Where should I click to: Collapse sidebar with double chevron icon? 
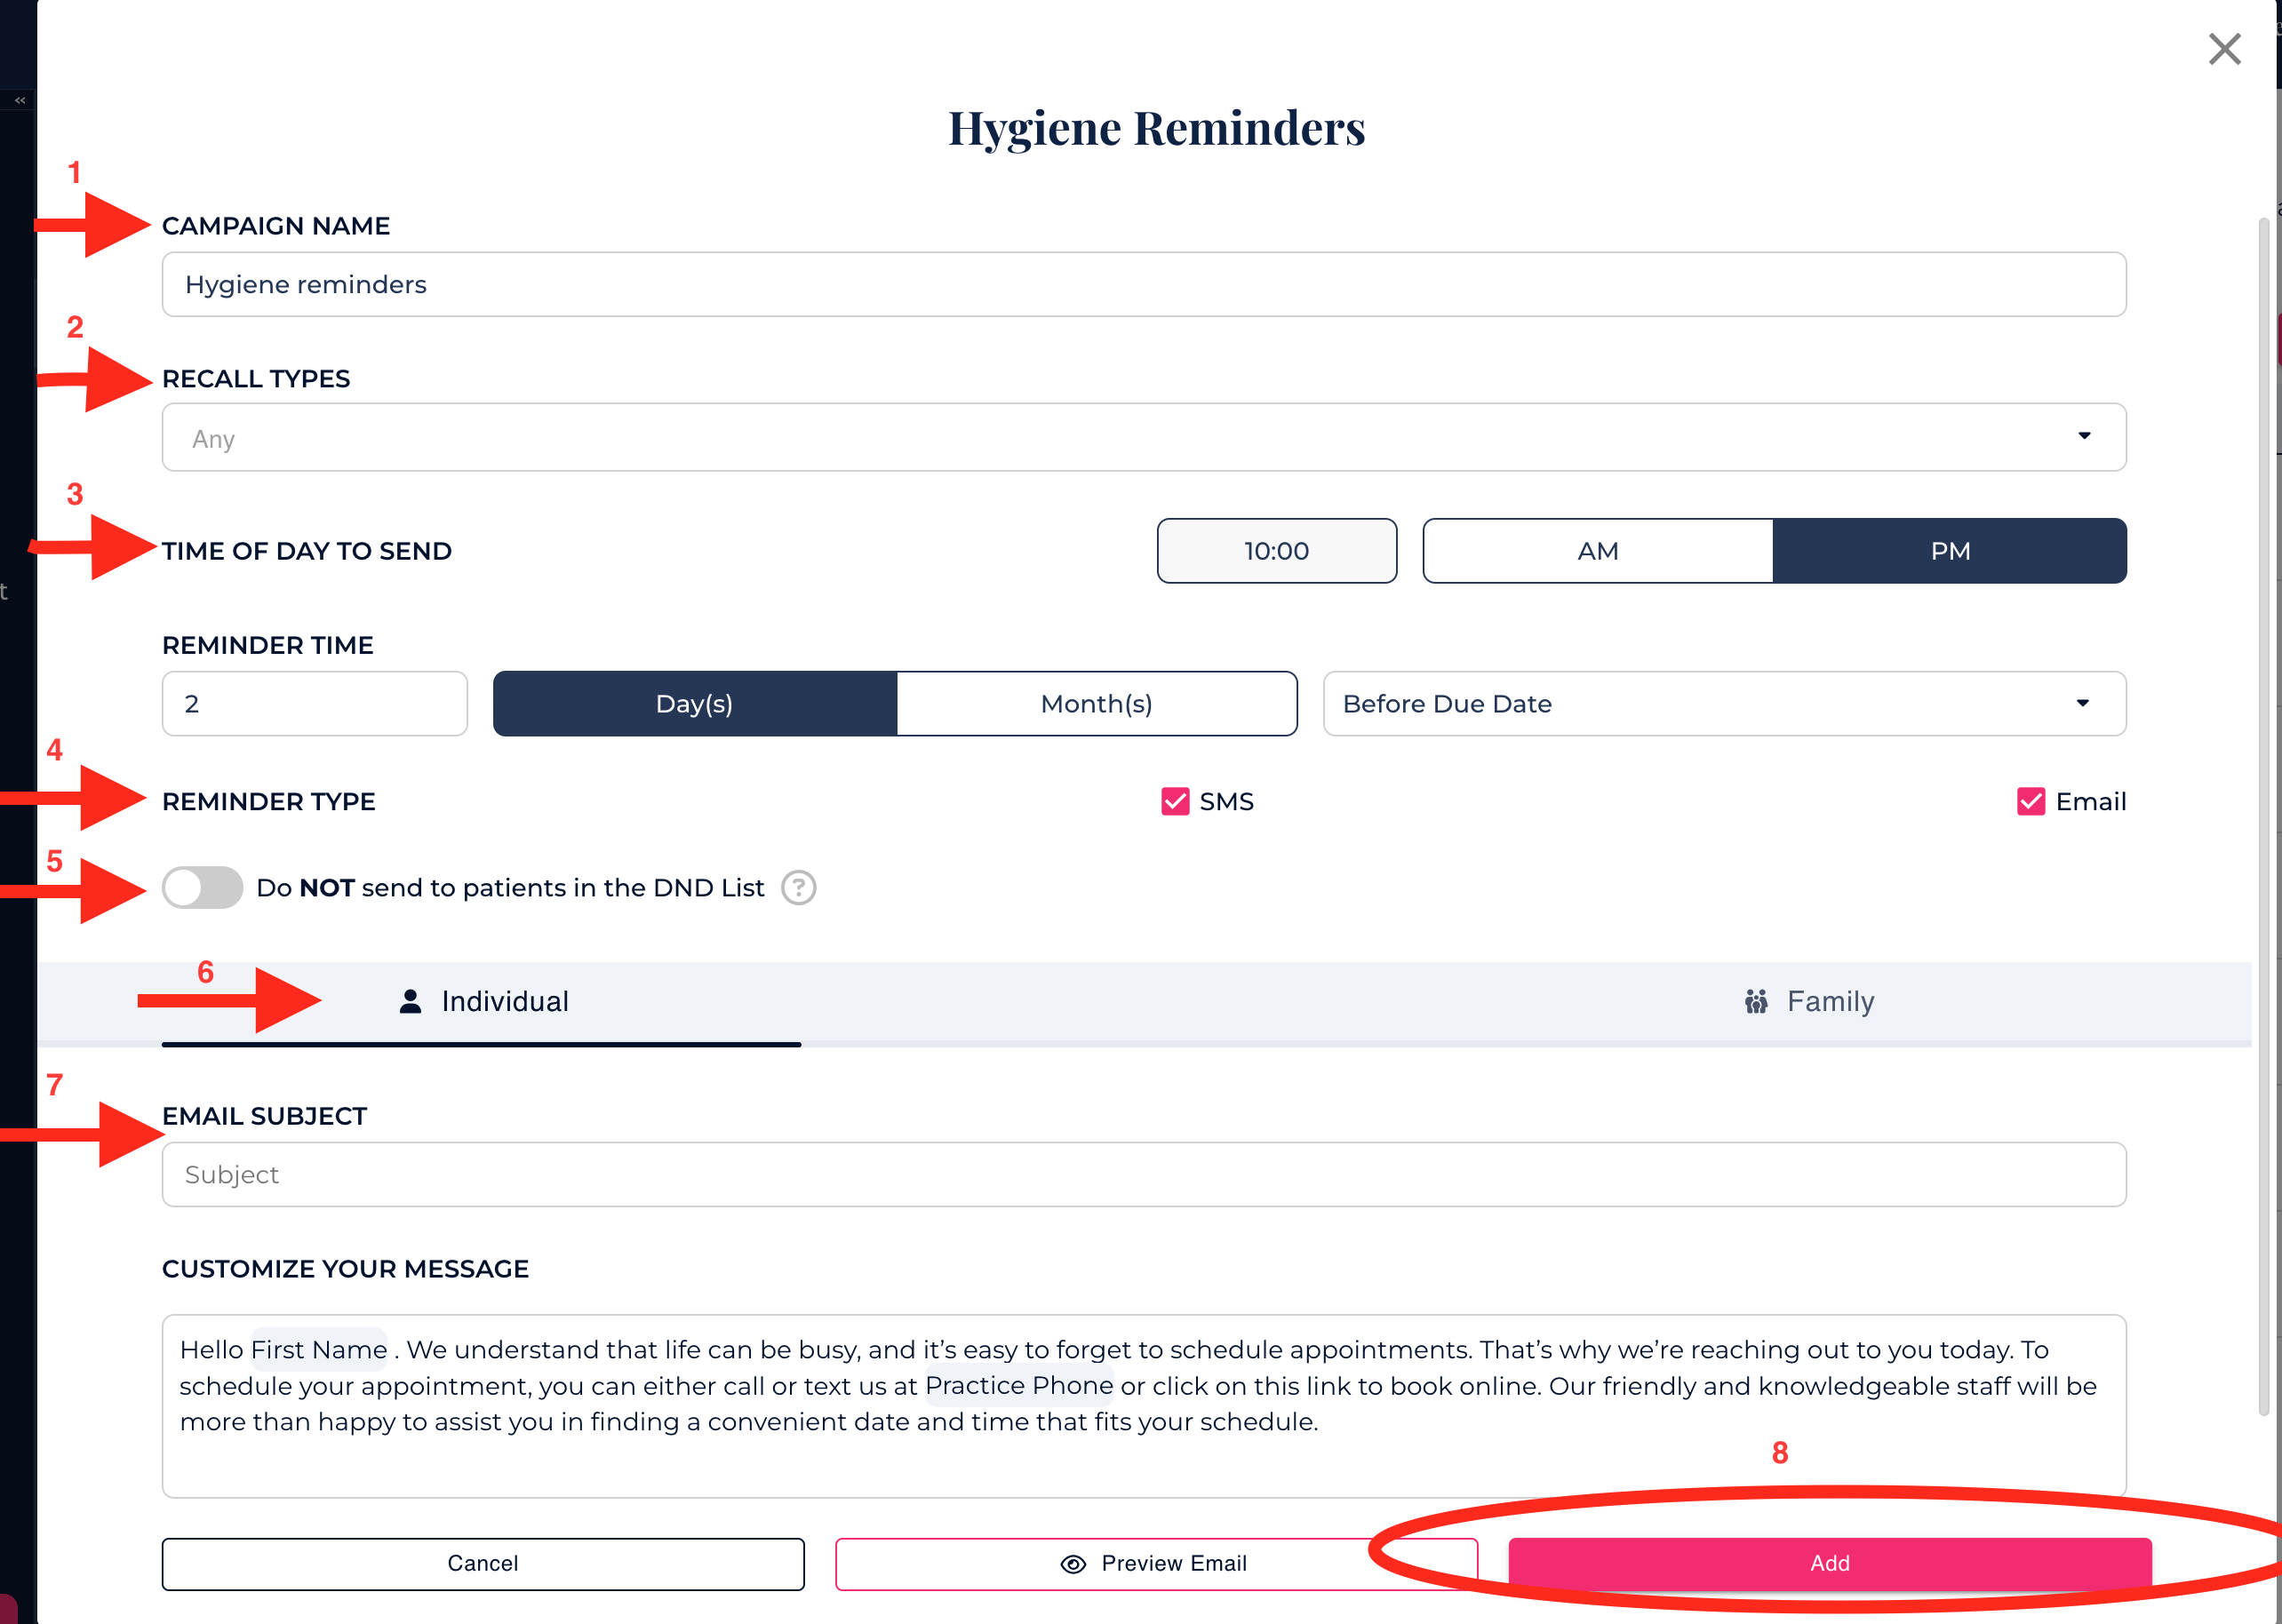tap(20, 100)
